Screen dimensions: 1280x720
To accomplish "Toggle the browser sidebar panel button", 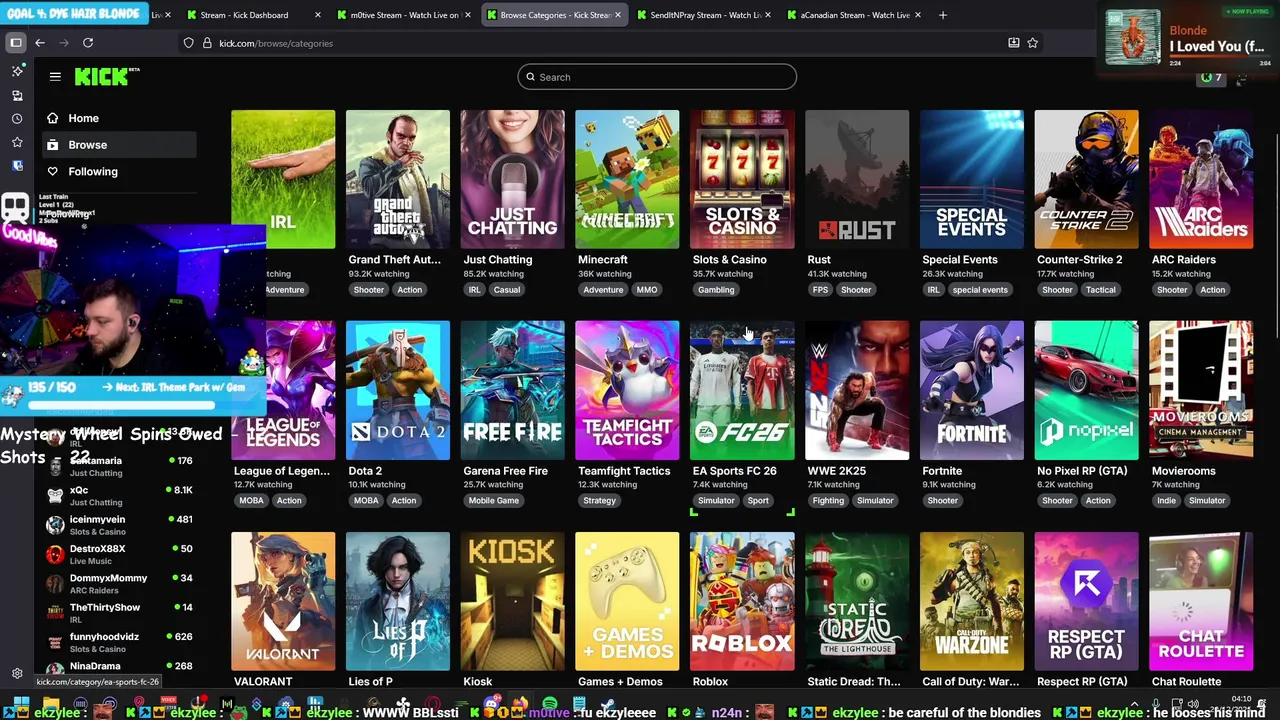I will pyautogui.click(x=16, y=43).
